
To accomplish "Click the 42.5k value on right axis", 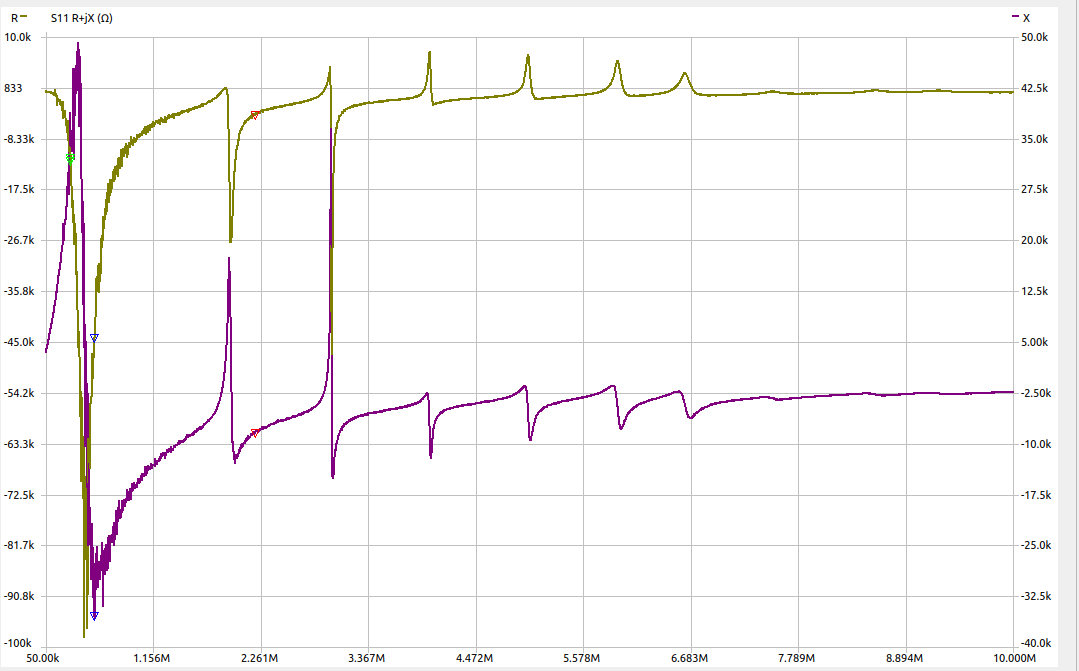I will [x=1033, y=88].
